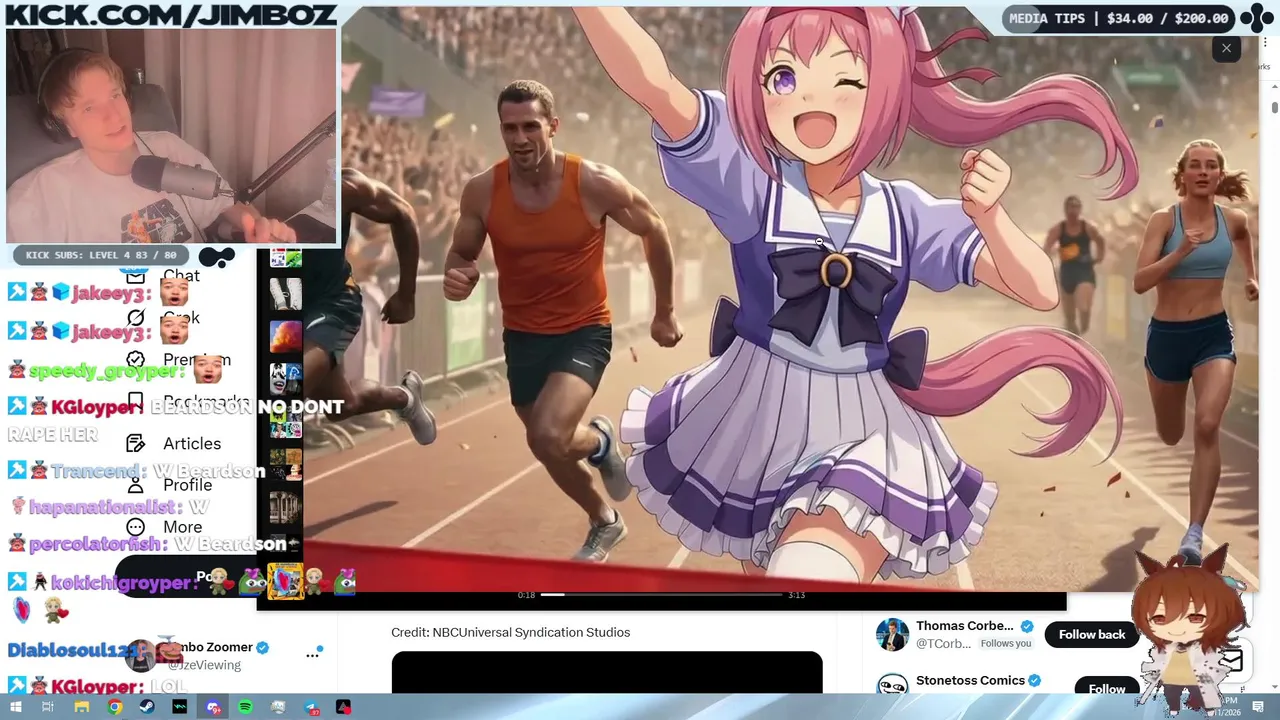This screenshot has width=1280, height=720.
Task: Grab the page scrollbar thumb
Action: (1274, 107)
